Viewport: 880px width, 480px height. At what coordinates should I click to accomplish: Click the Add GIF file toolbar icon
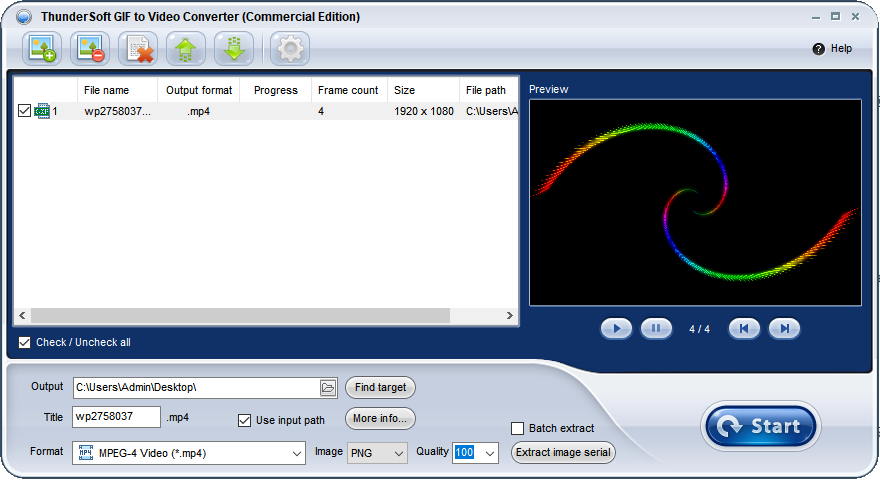pyautogui.click(x=42, y=48)
